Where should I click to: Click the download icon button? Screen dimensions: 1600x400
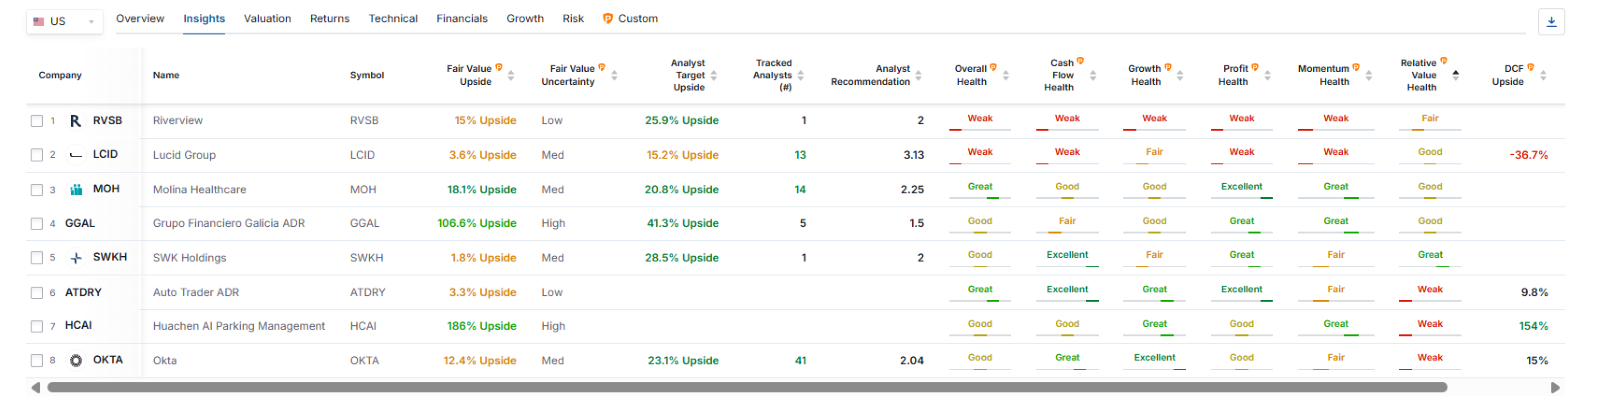pyautogui.click(x=1551, y=21)
